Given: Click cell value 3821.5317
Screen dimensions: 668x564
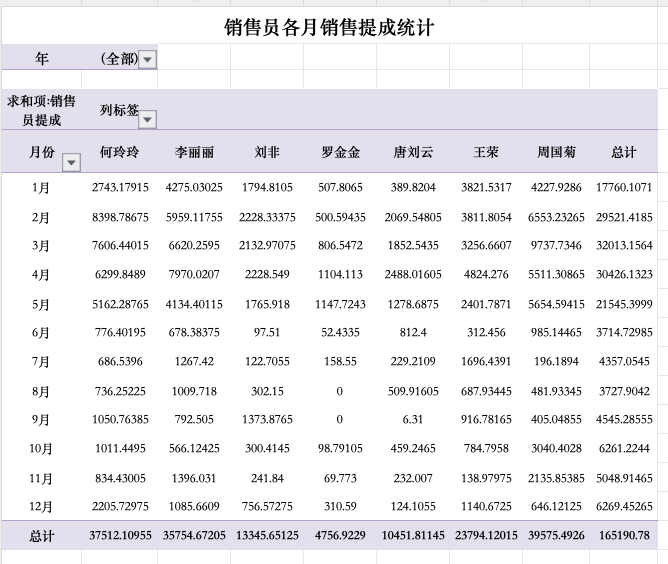Looking at the screenshot, I should [486, 187].
